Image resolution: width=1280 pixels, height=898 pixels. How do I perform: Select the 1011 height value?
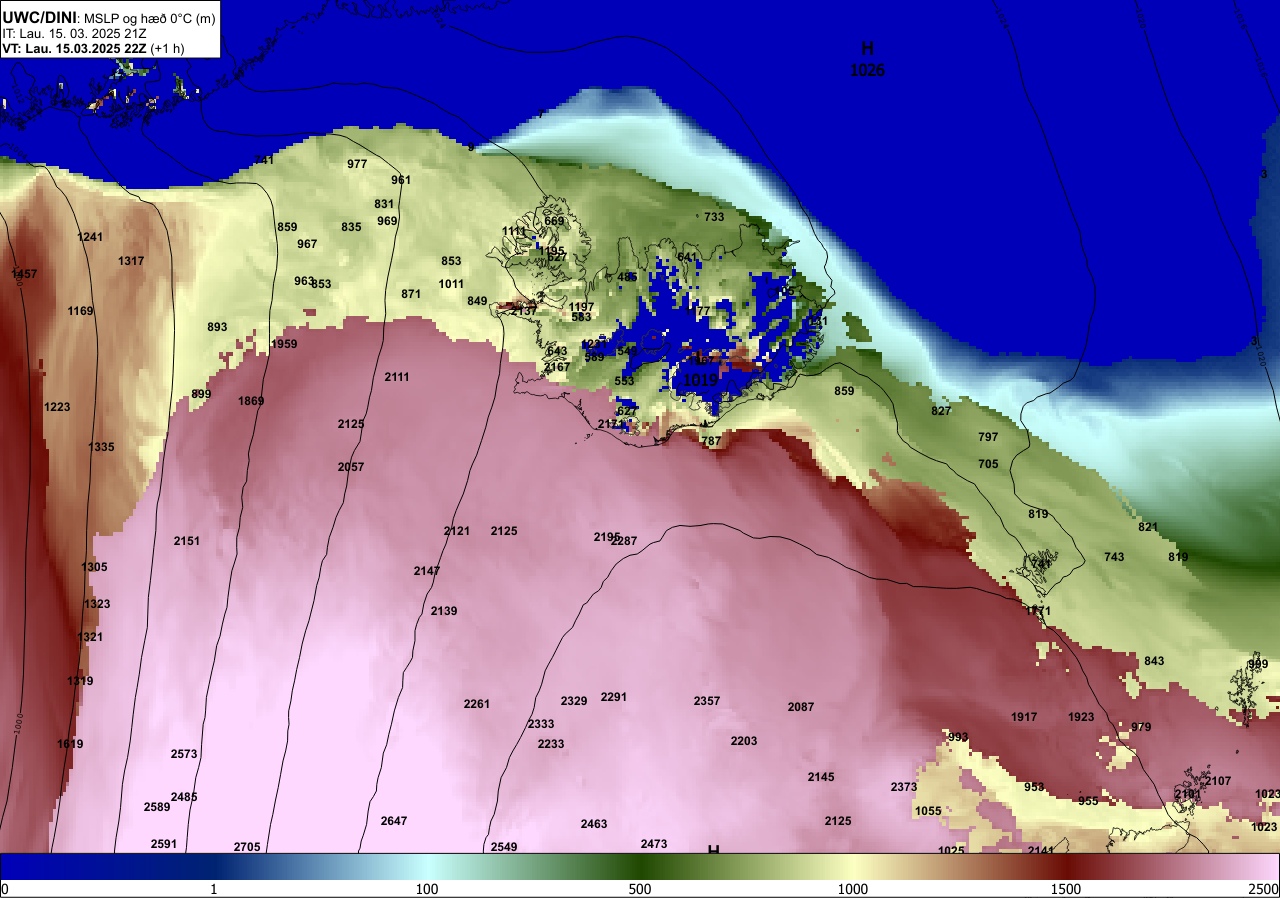pyautogui.click(x=451, y=284)
